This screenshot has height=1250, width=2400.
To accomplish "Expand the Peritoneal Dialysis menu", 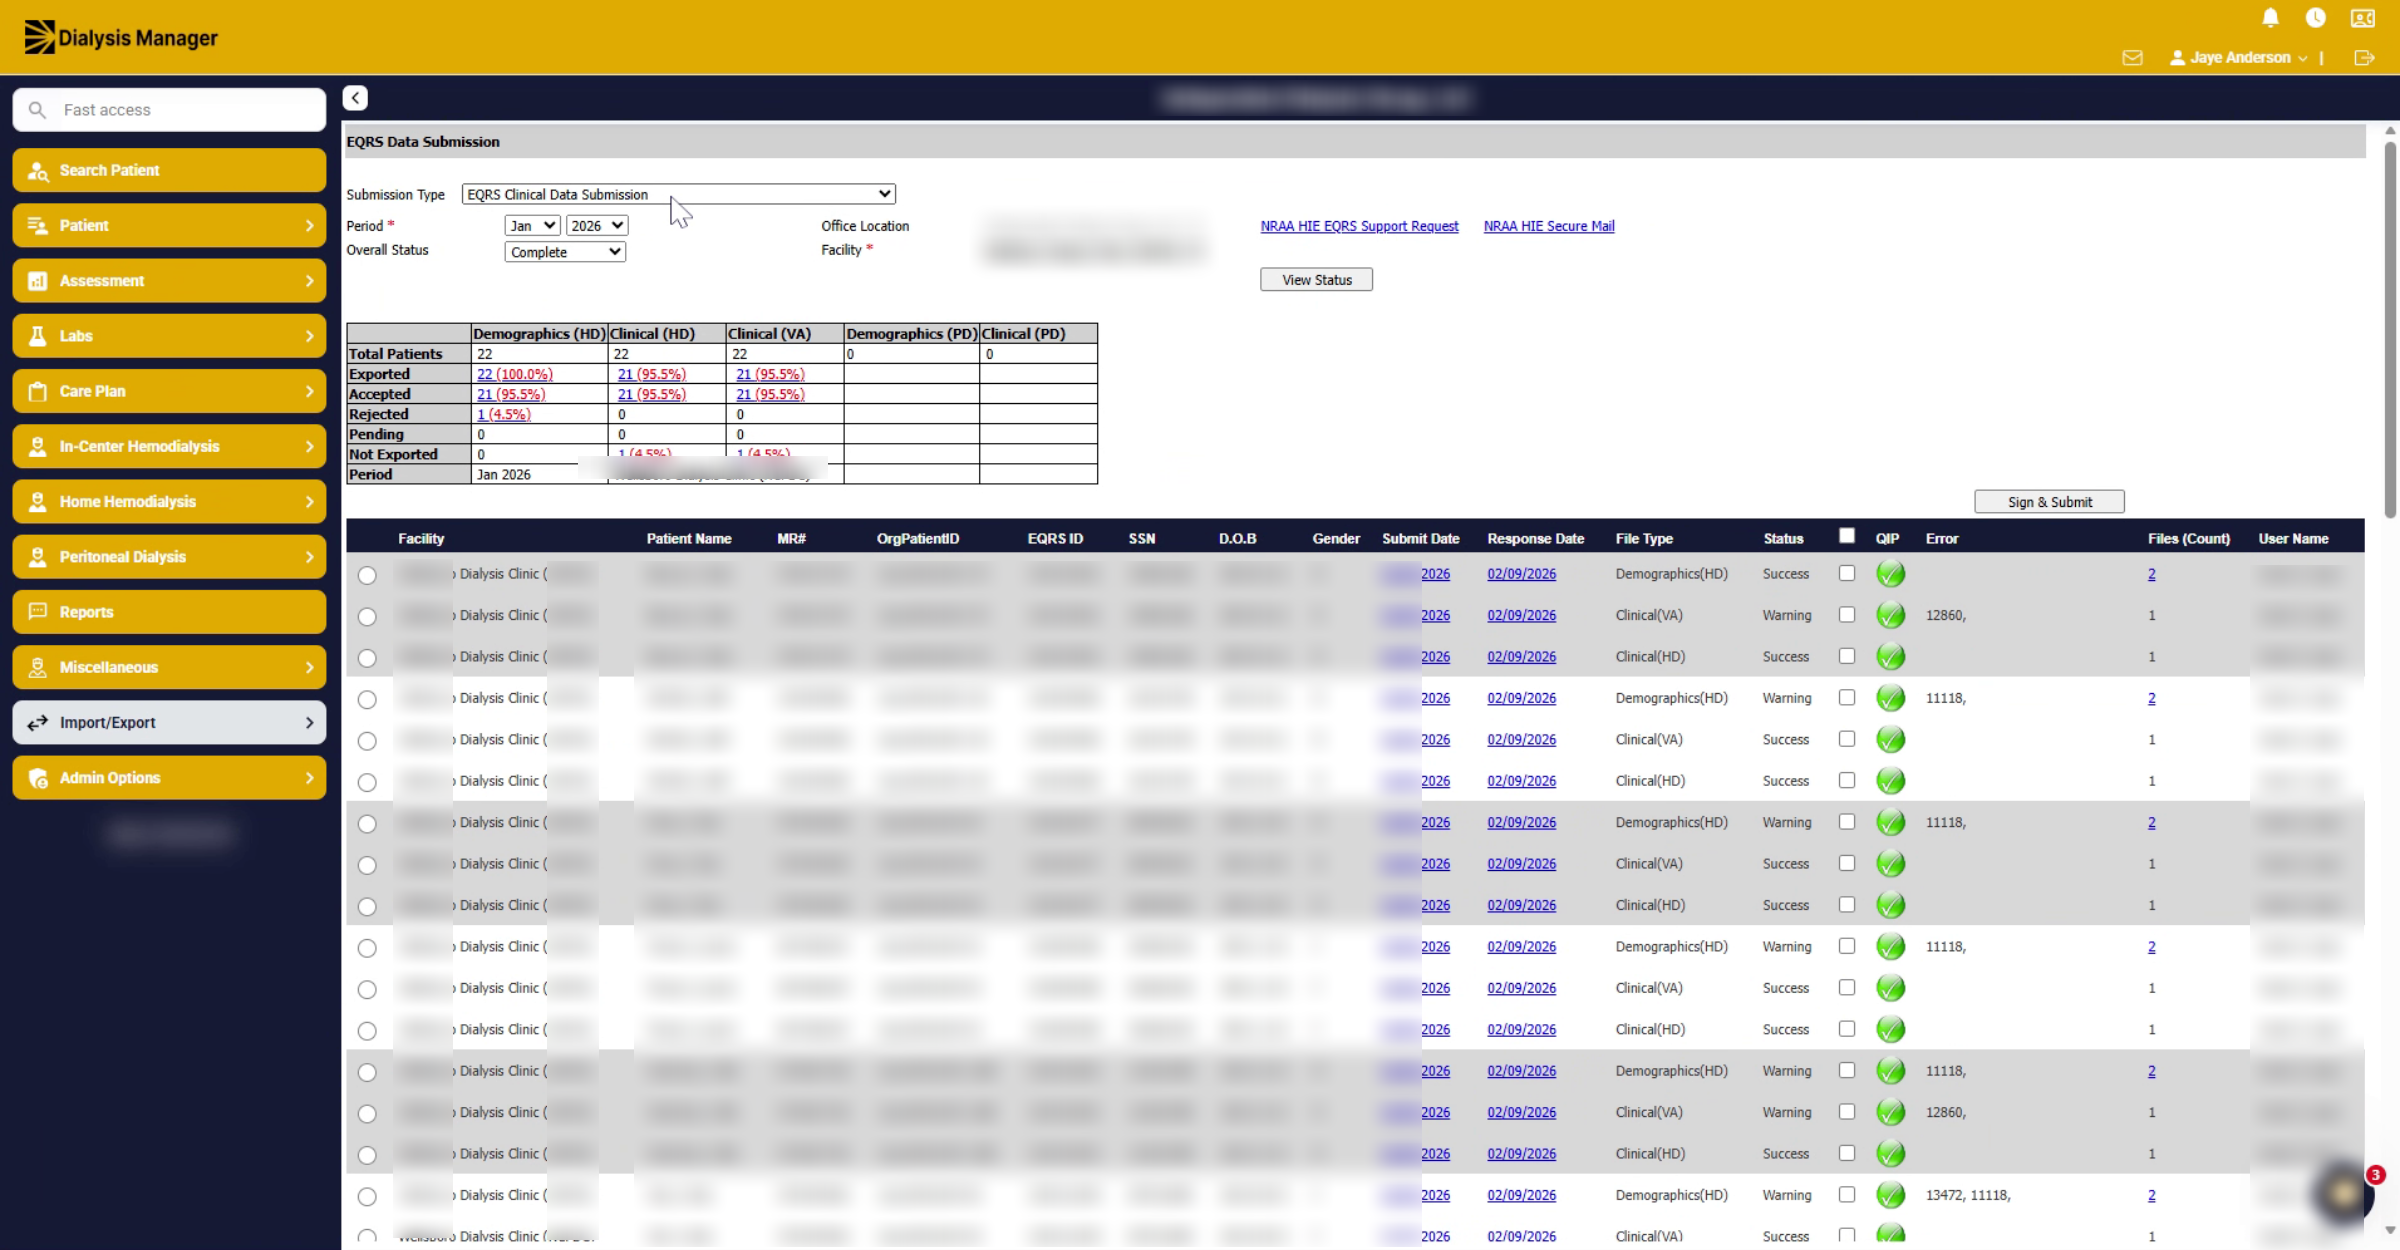I will [169, 557].
